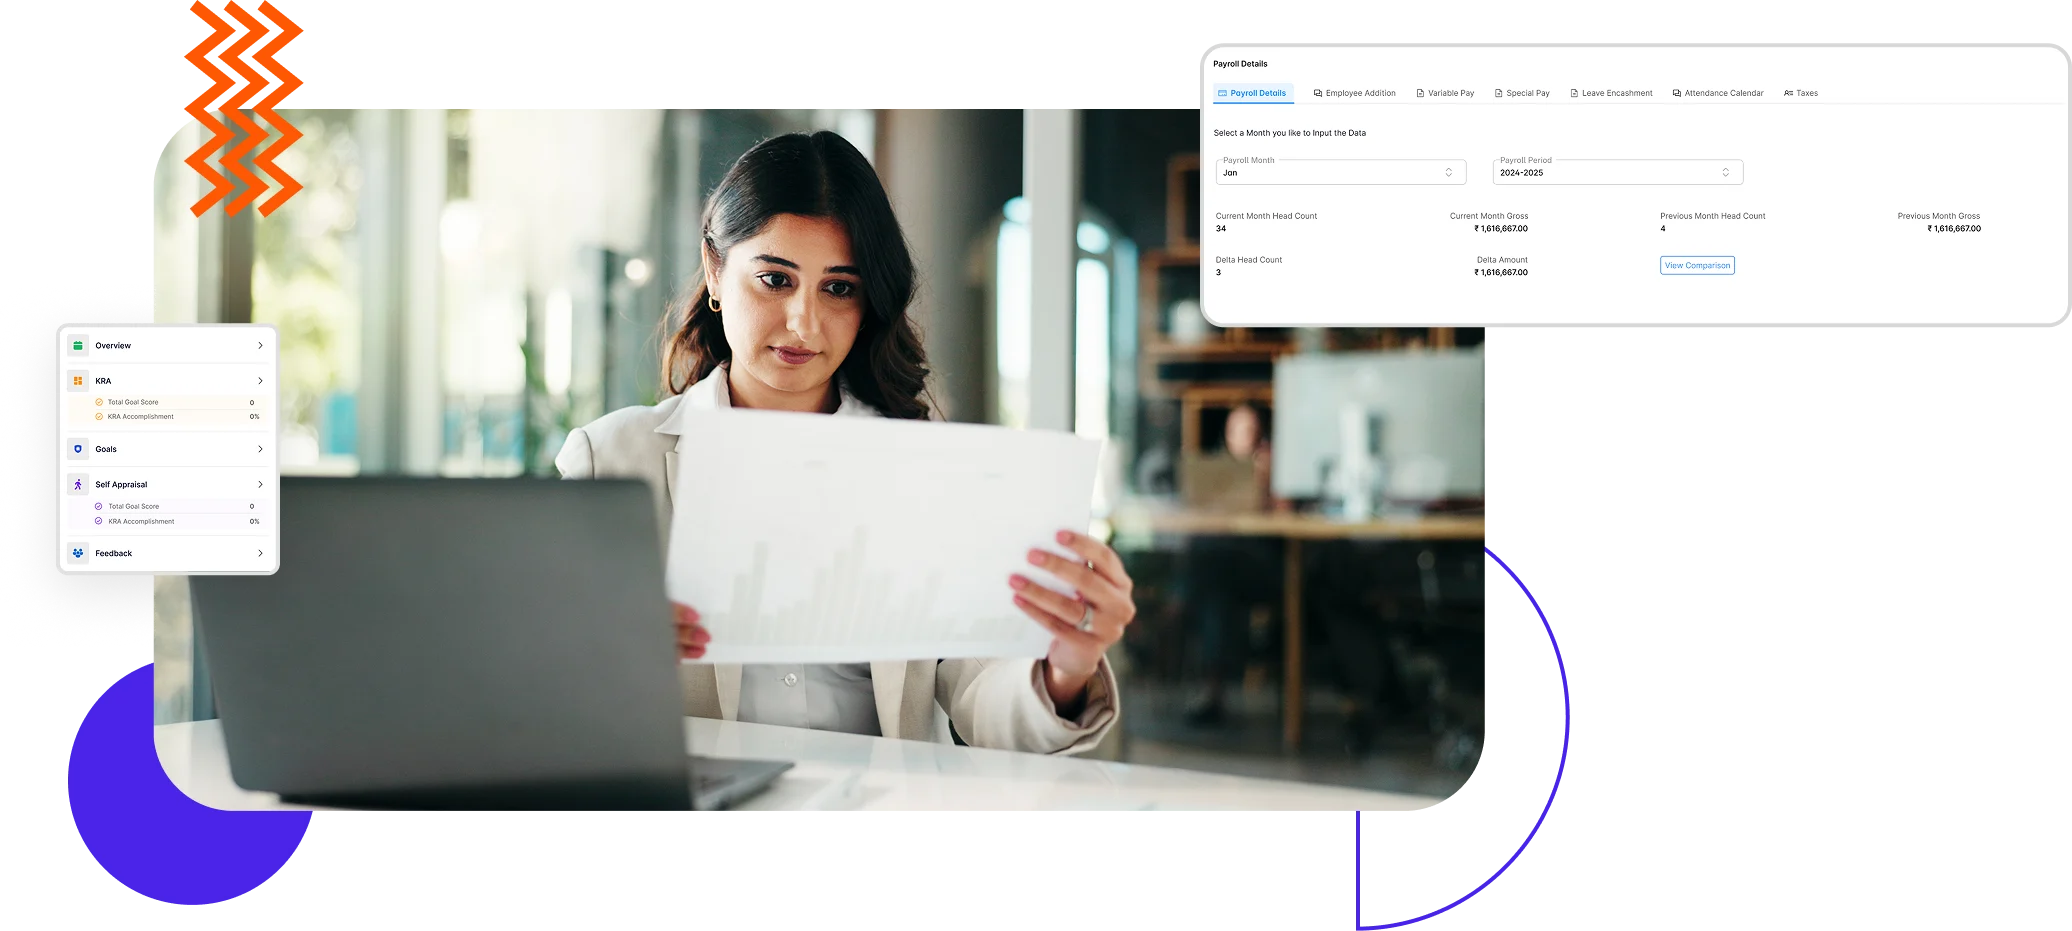This screenshot has width=2072, height=931.
Task: Click check icon beside Self Appraisal's KRA Accomplishment
Action: (99, 521)
